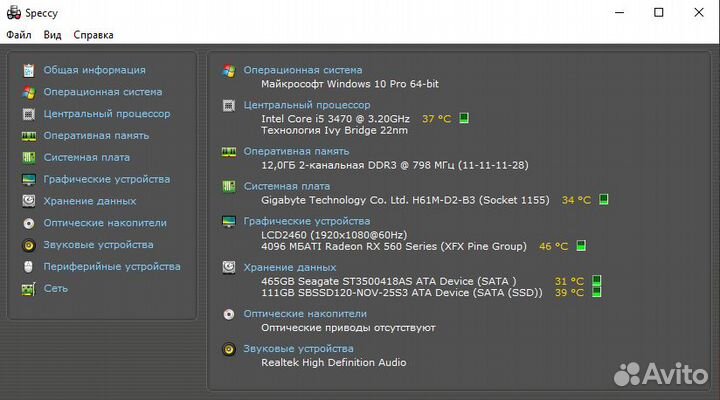Click the motherboard temperature indicator next to 34 °C
This screenshot has width=720, height=400.
coord(603,199)
